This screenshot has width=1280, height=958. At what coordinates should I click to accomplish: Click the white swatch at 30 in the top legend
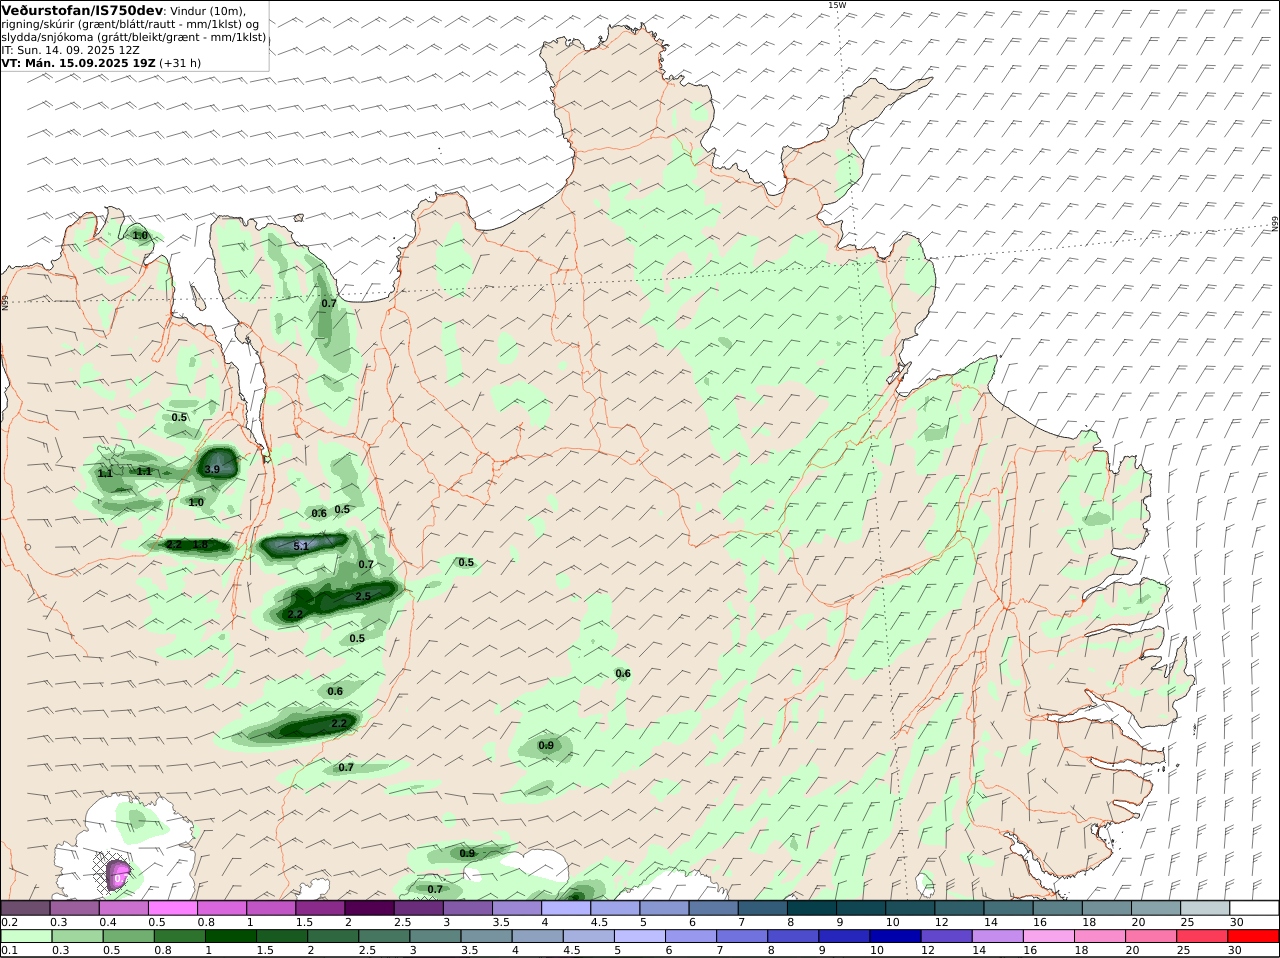click(1254, 907)
